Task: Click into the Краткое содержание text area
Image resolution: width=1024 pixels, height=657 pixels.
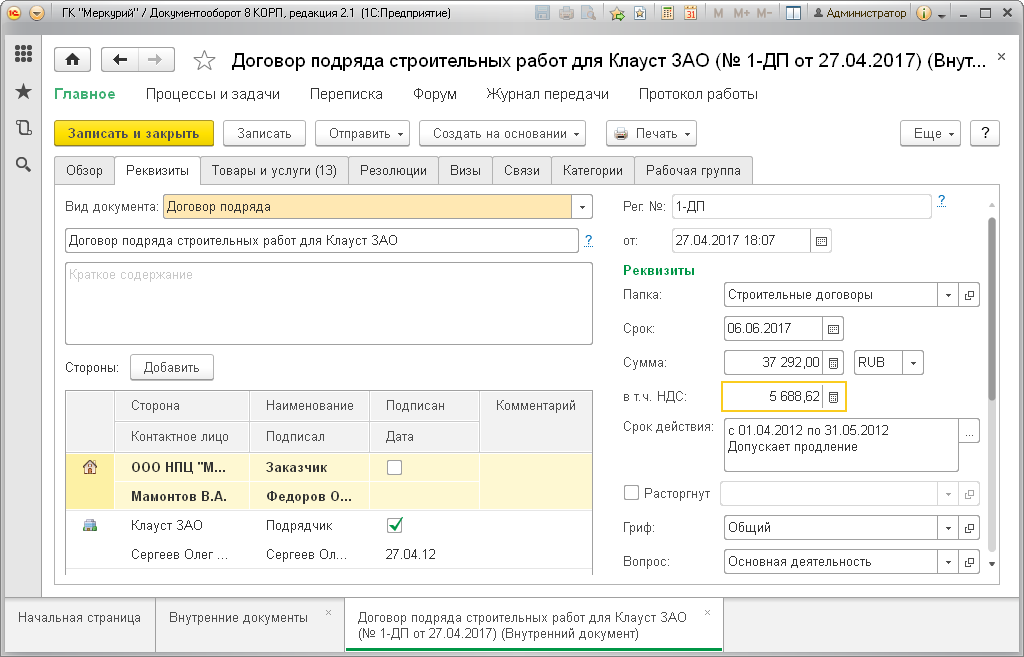Action: click(329, 304)
